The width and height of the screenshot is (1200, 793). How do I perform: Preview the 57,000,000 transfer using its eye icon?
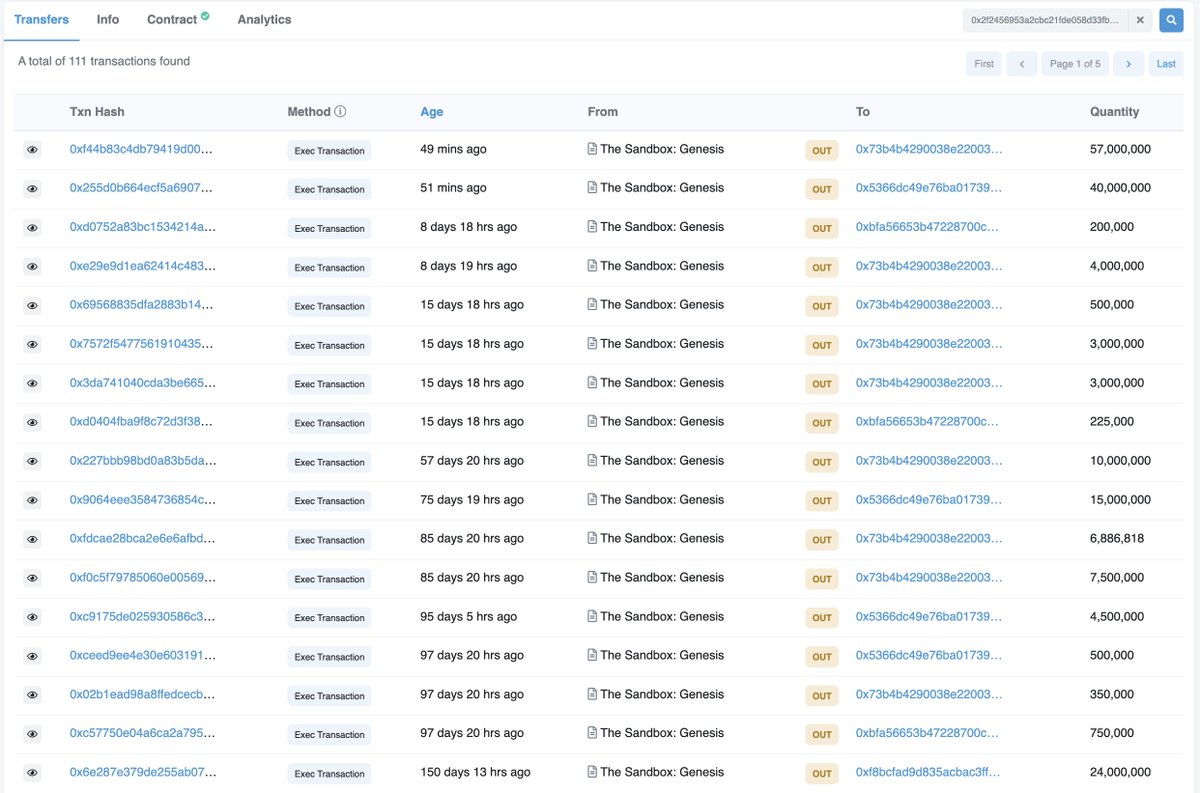[x=31, y=149]
